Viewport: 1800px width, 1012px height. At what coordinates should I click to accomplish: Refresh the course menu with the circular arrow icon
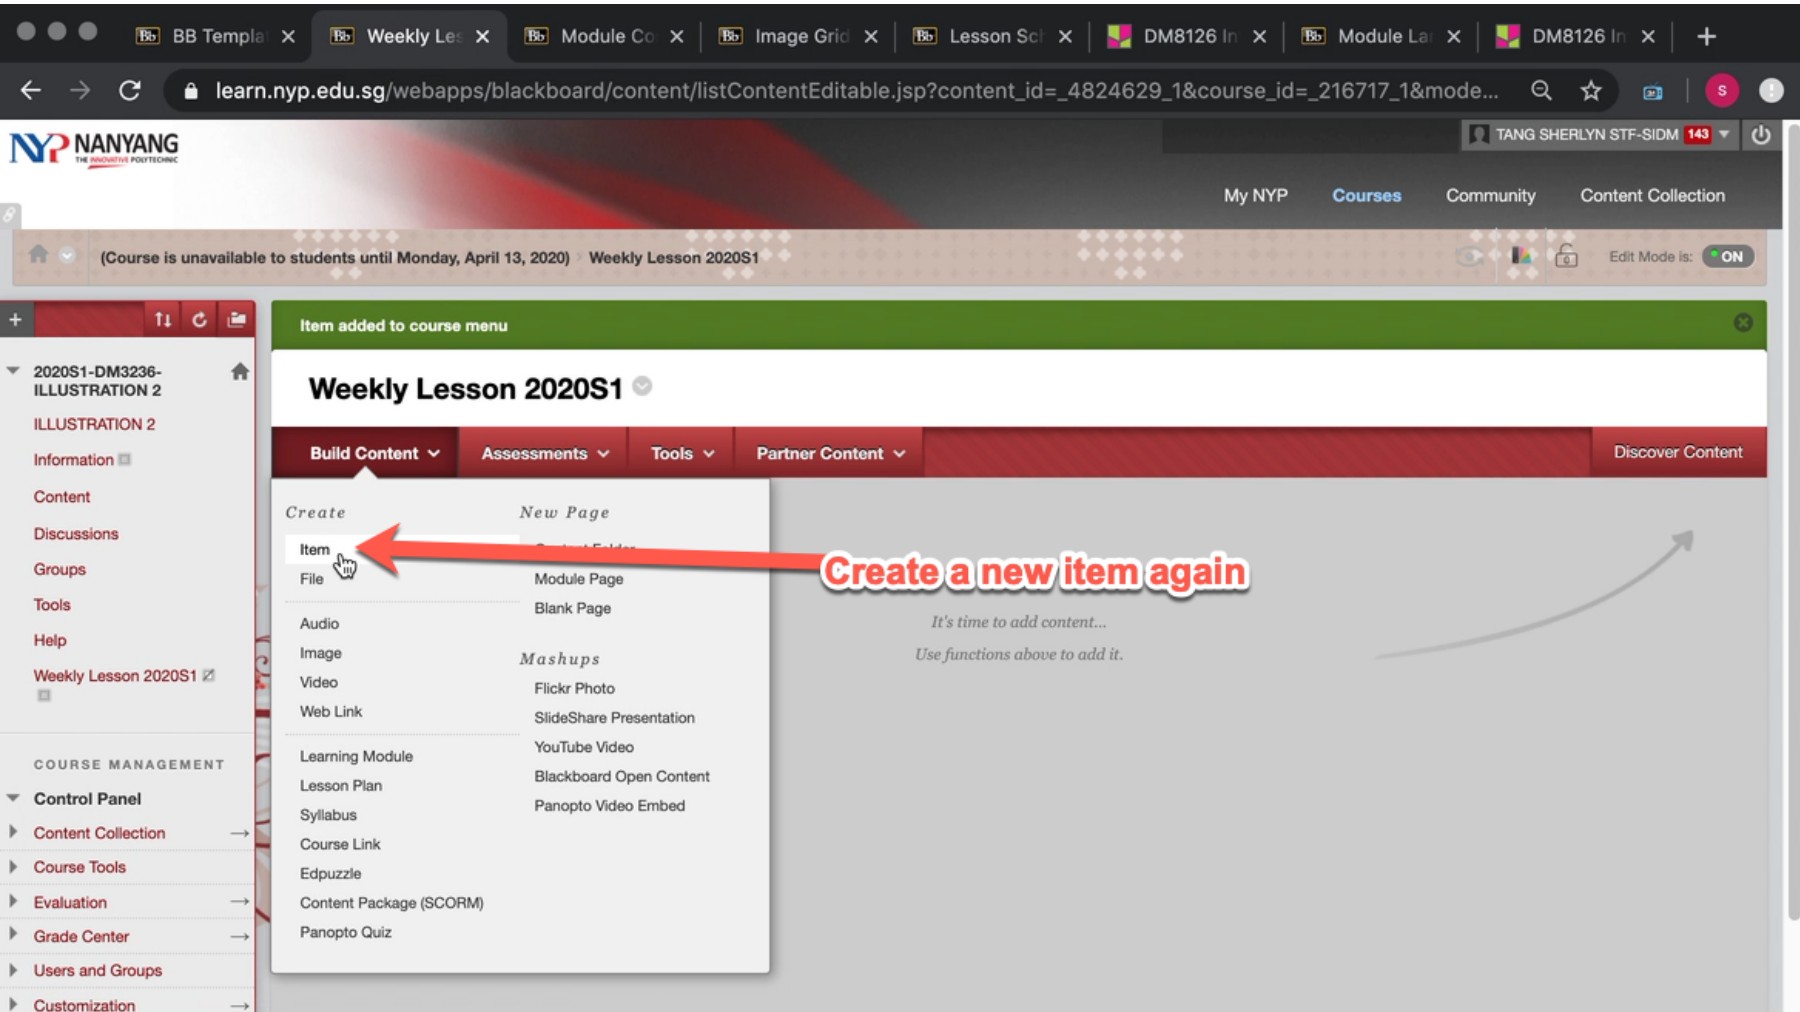point(199,318)
